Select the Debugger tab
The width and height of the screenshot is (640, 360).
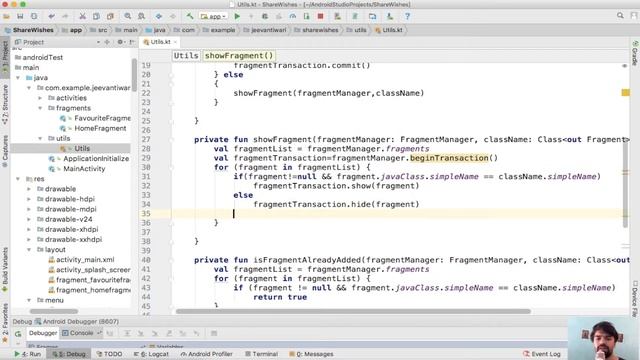coord(43,333)
